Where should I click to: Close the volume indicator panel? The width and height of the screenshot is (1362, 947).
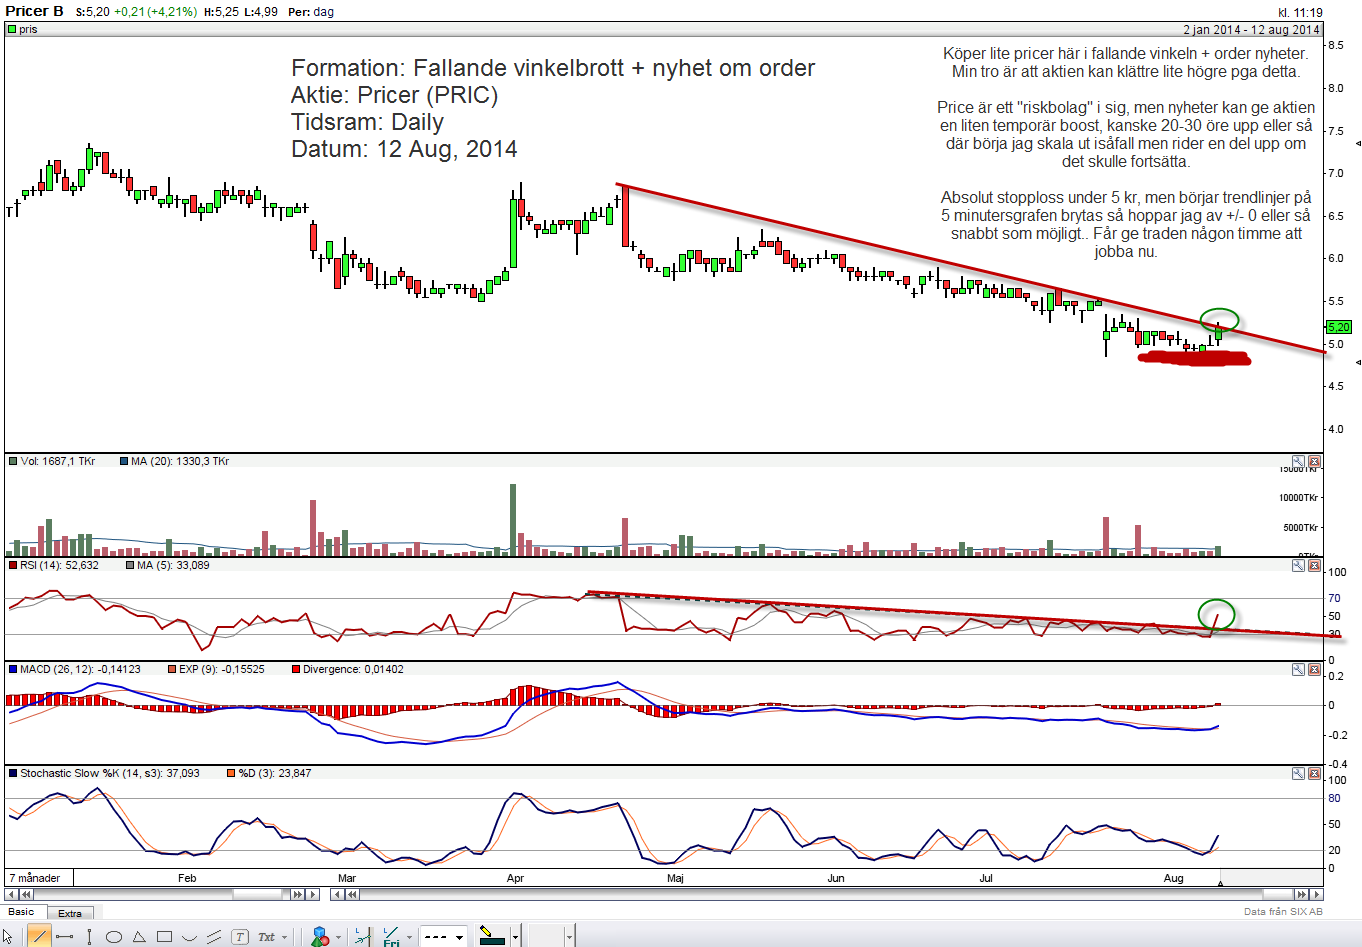pyautogui.click(x=1314, y=462)
